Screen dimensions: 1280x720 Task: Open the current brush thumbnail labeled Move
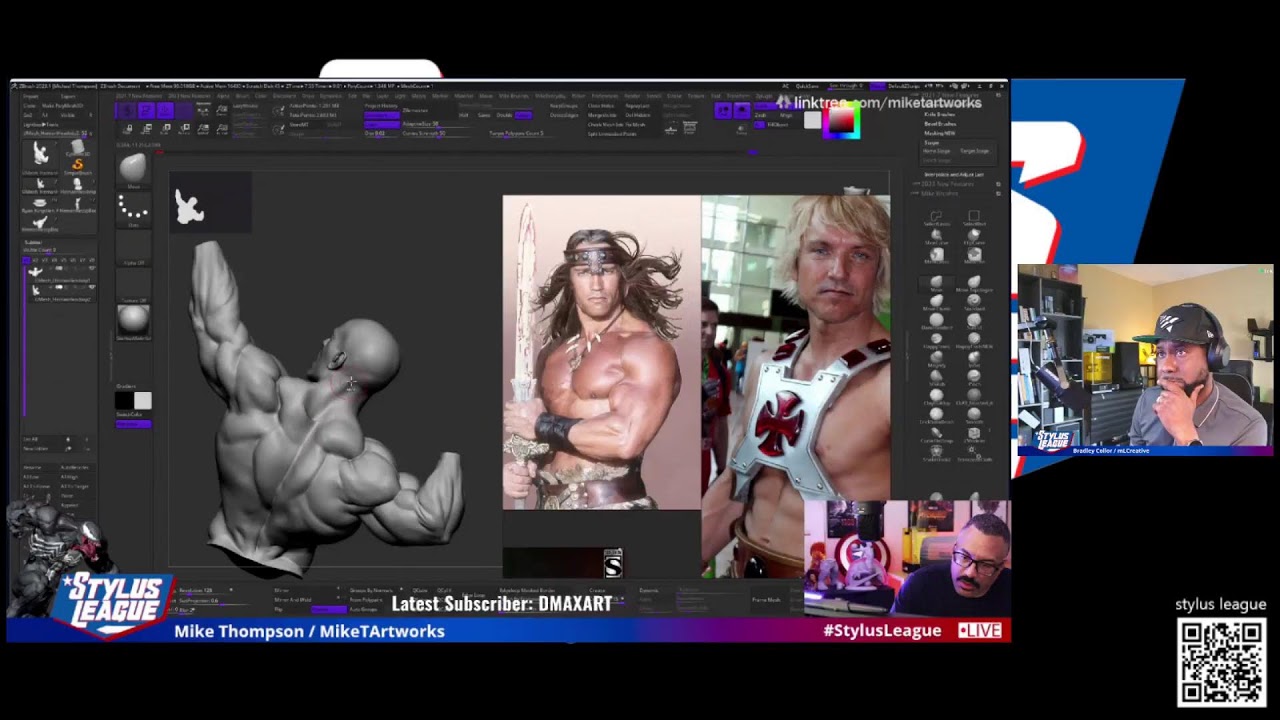click(x=133, y=170)
